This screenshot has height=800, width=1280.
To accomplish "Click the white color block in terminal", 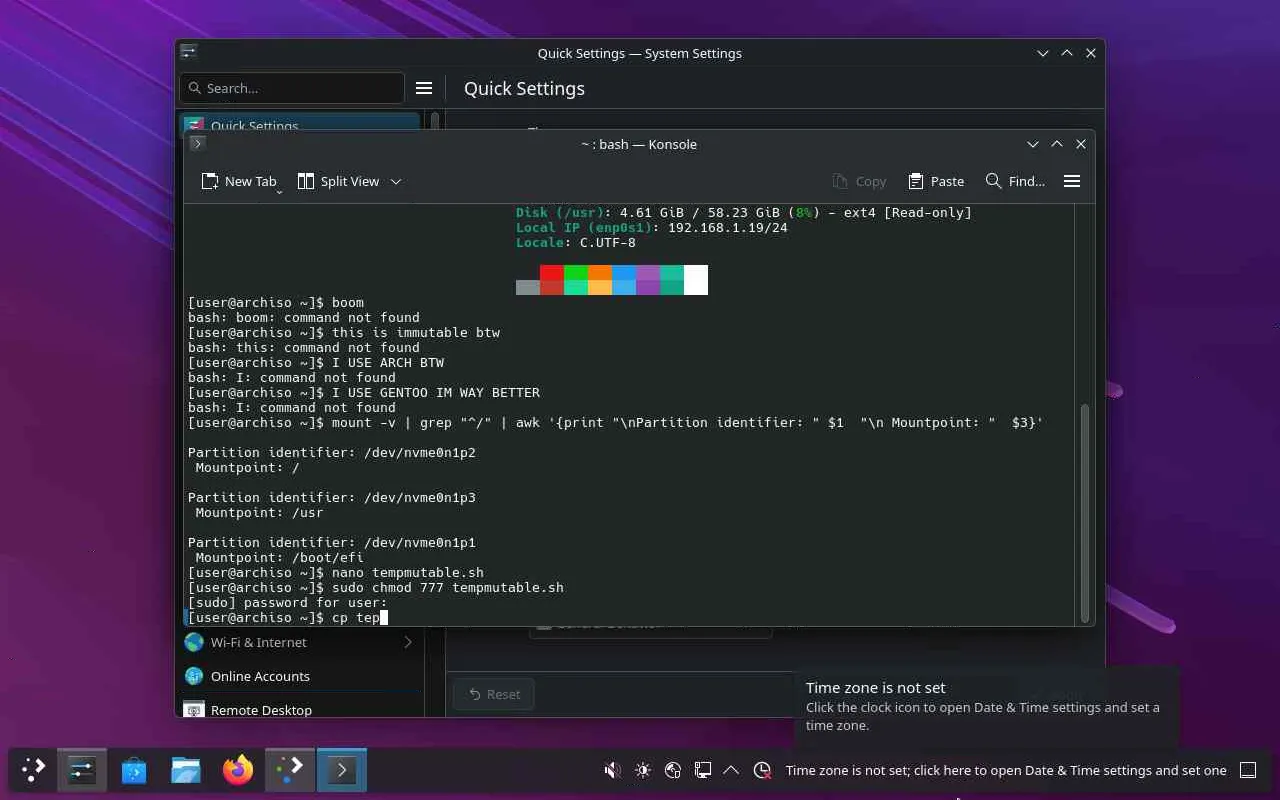I will point(696,280).
